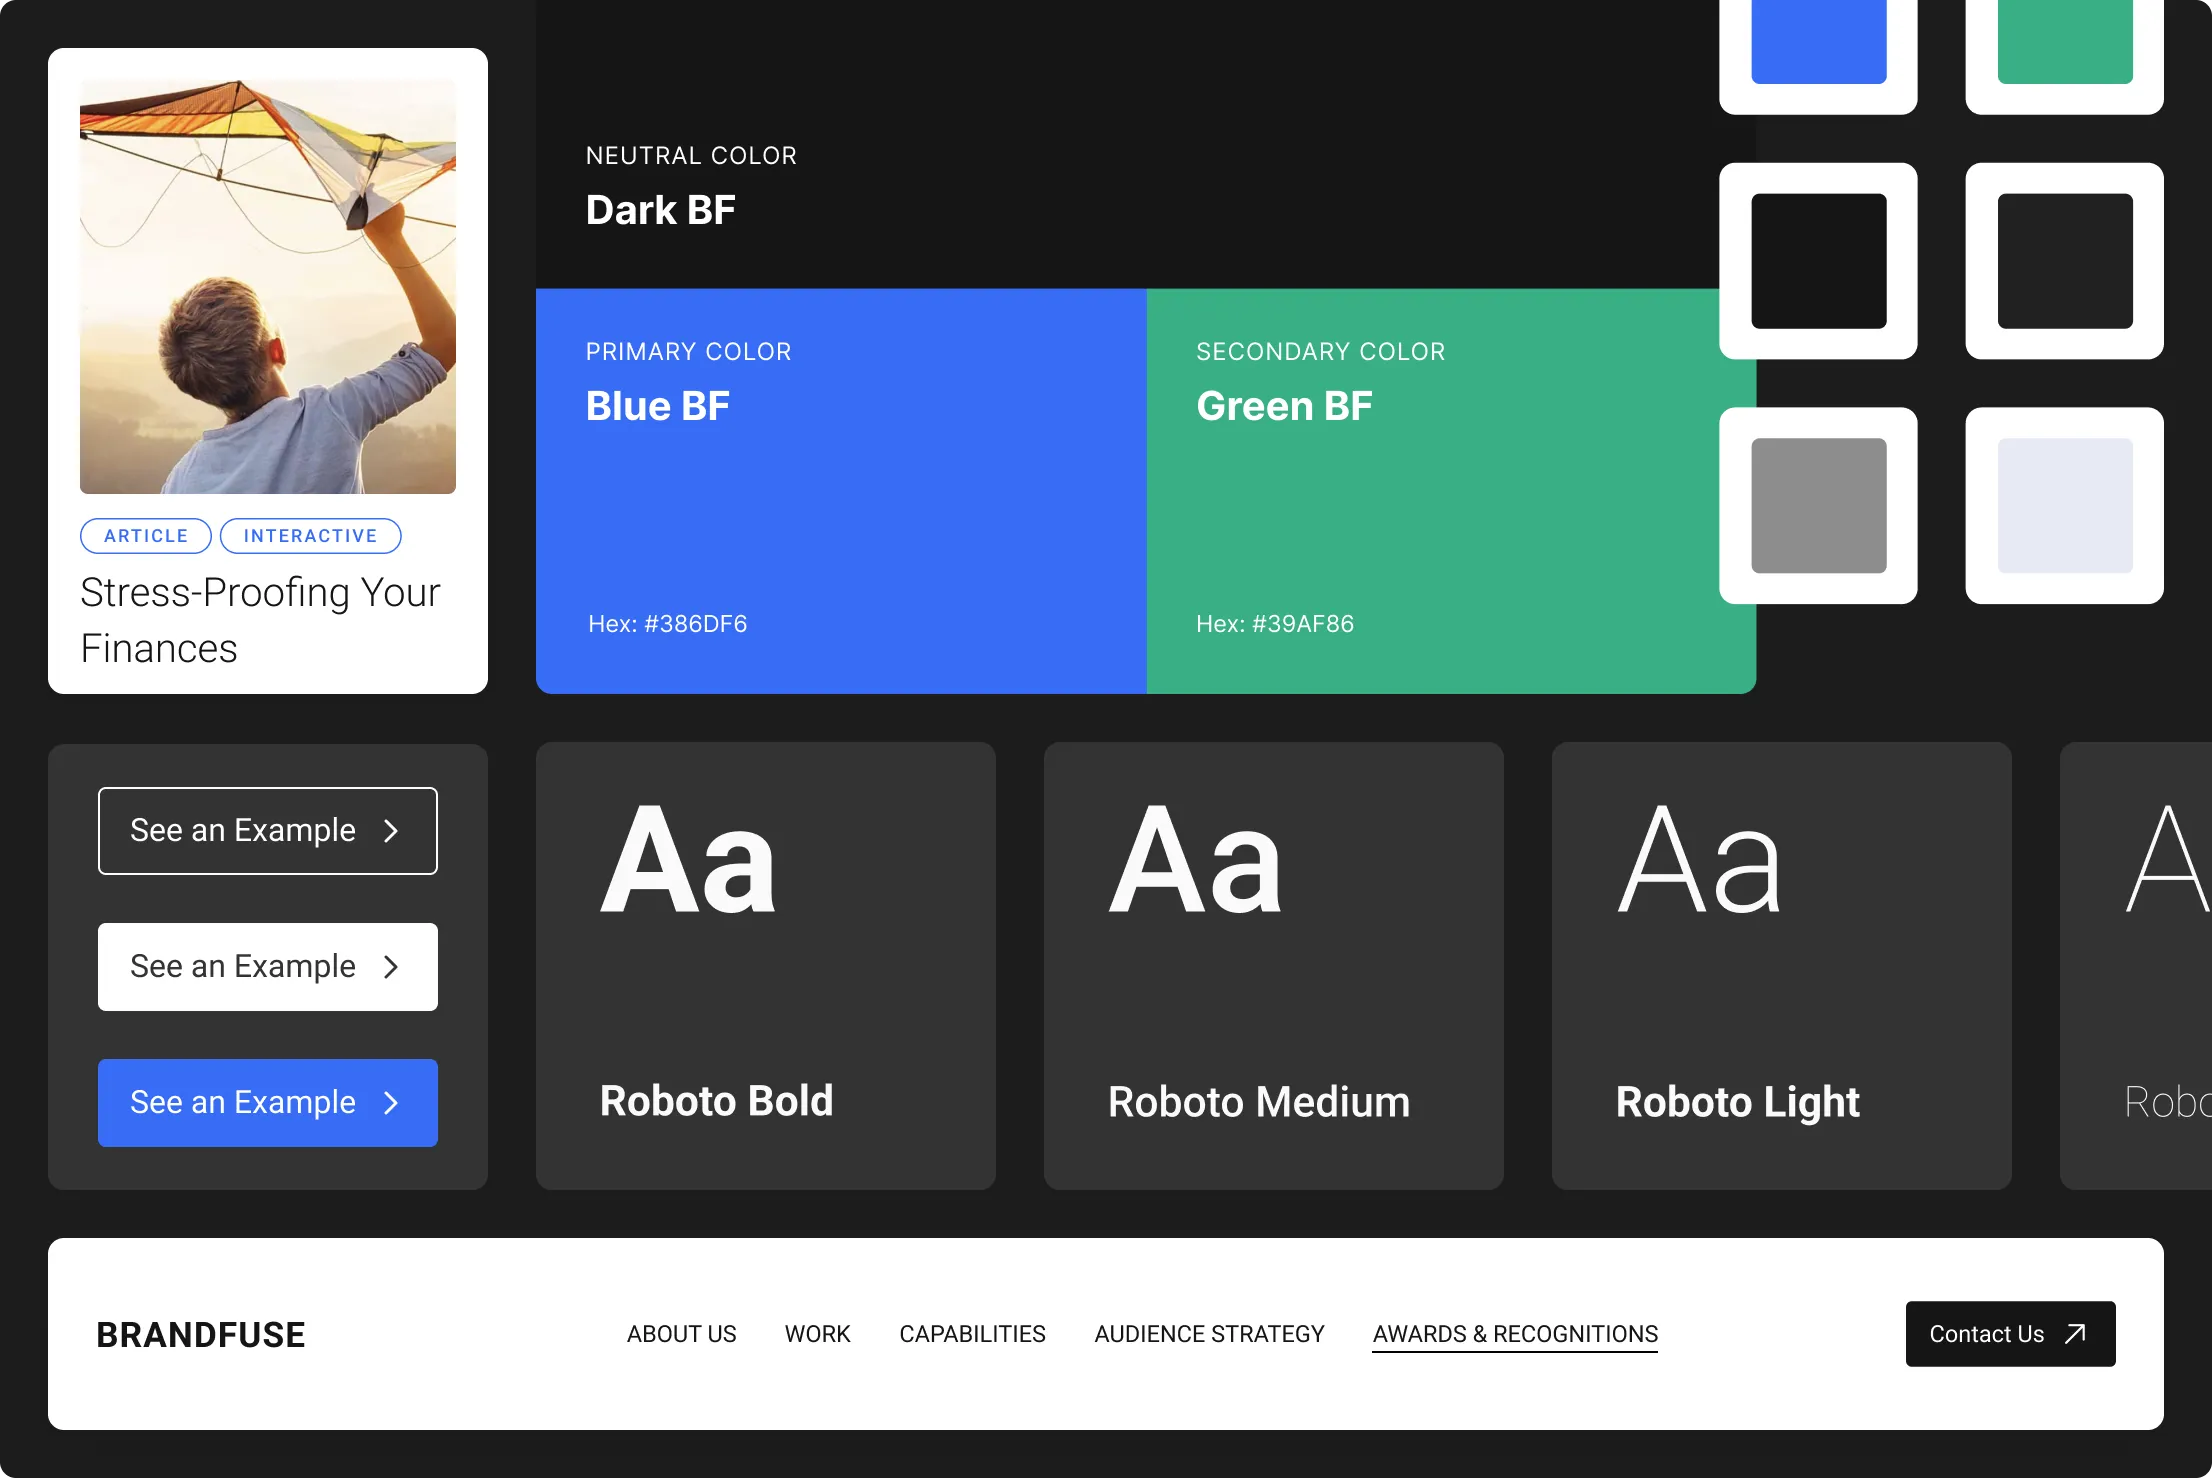Open AUDIENCE STRATEGY nav link
The width and height of the screenshot is (2212, 1478).
point(1209,1334)
